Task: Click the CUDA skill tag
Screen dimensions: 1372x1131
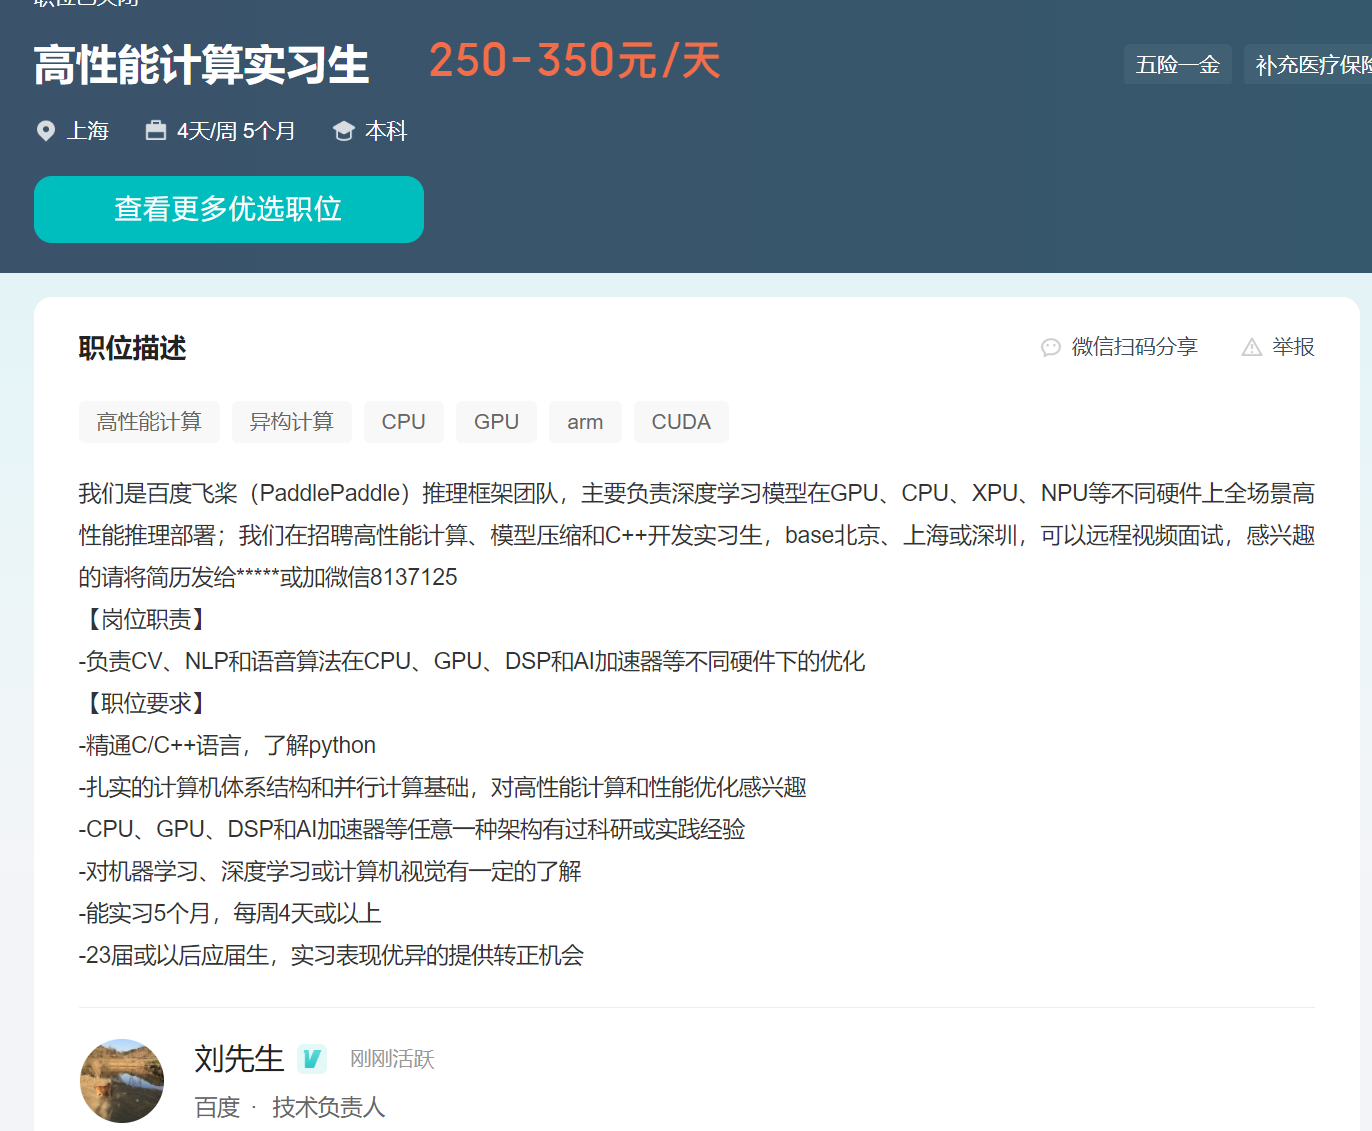Action: [x=681, y=422]
